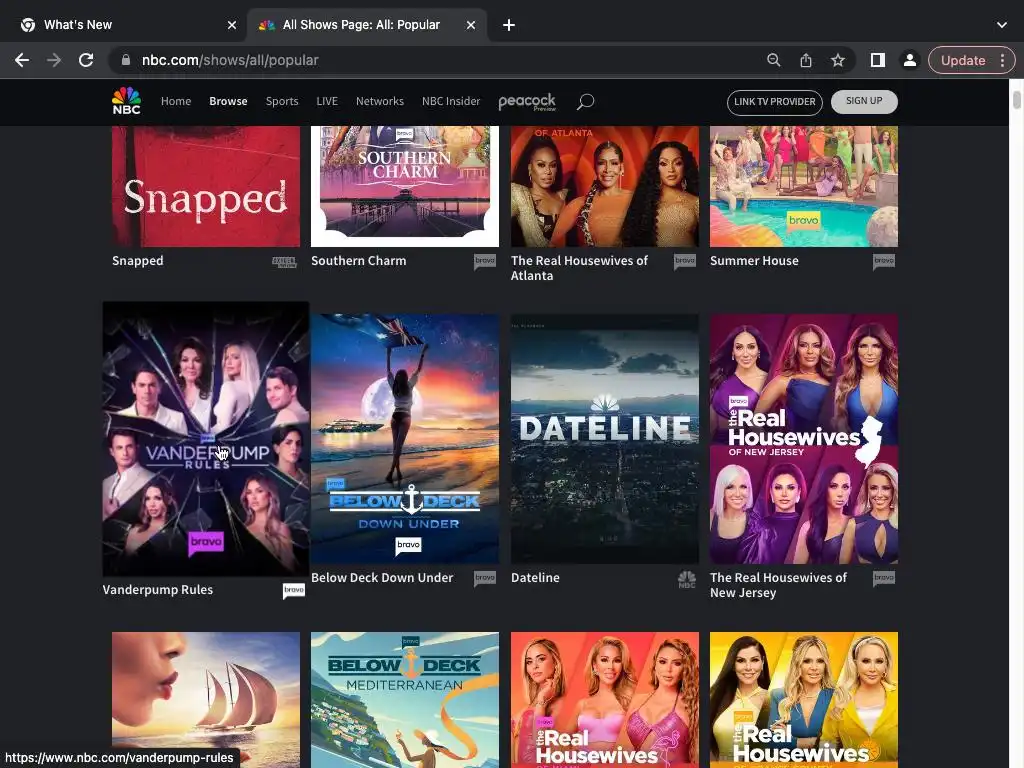Click the Chrome Update button

[963, 60]
